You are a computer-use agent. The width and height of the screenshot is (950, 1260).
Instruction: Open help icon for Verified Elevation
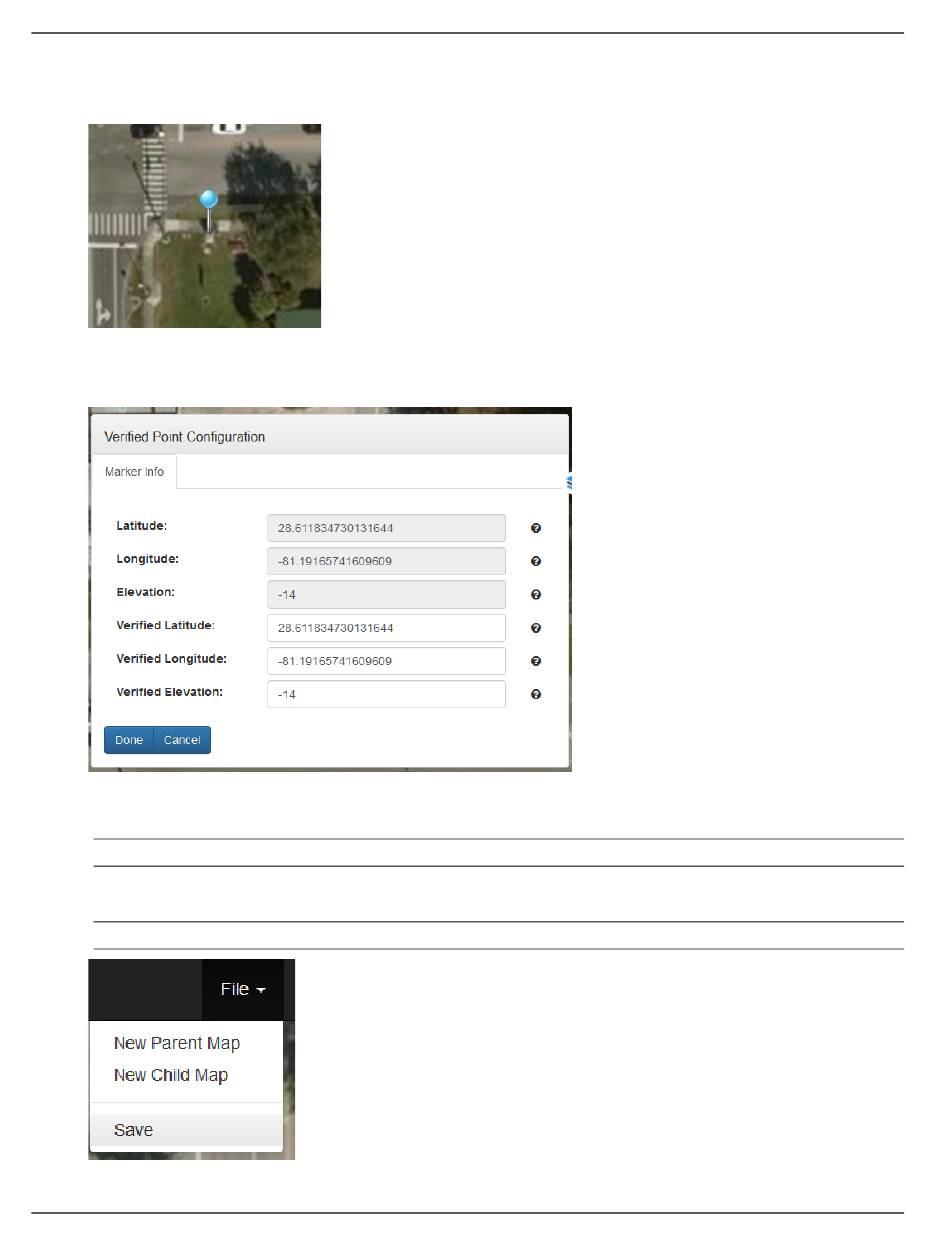click(536, 694)
